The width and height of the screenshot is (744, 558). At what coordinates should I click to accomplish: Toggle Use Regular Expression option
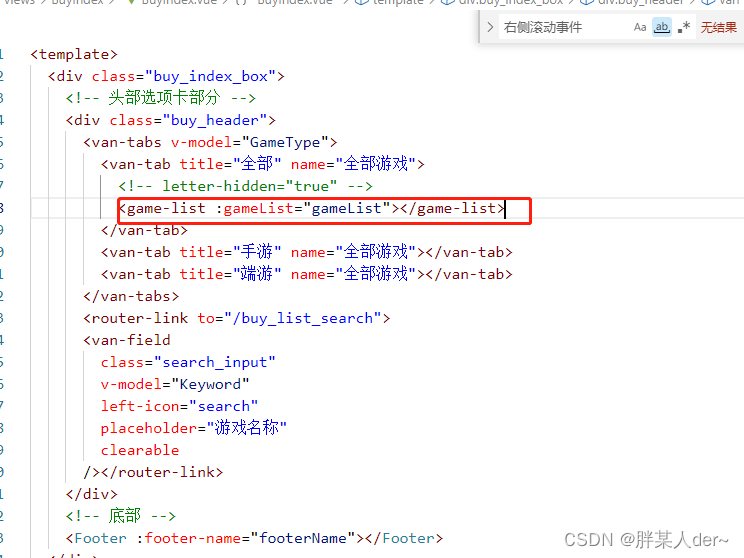pyautogui.click(x=684, y=28)
